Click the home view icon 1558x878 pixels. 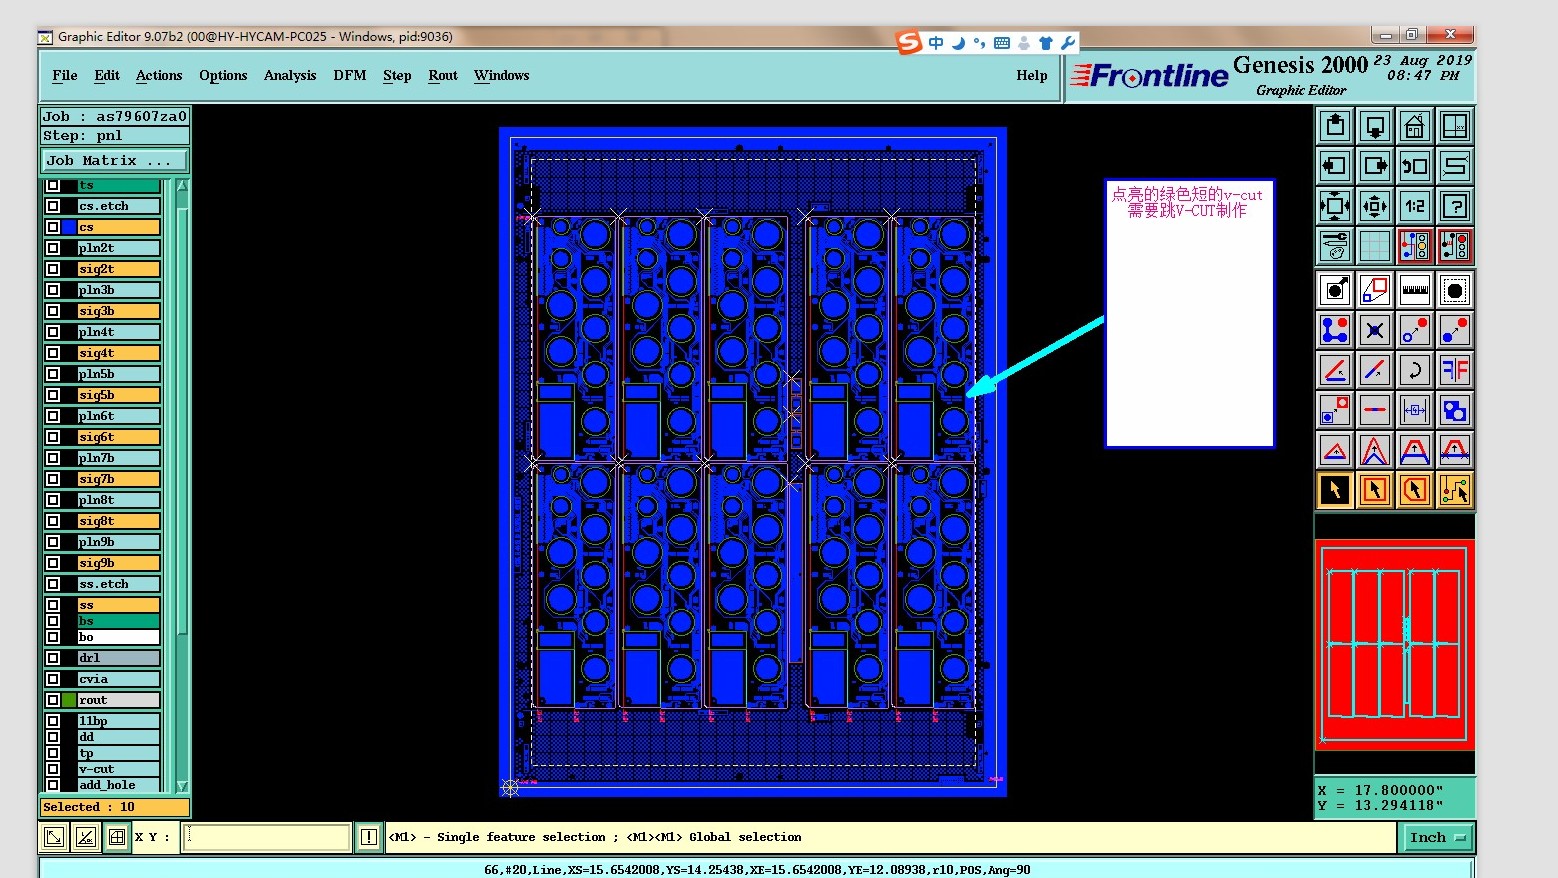1415,126
